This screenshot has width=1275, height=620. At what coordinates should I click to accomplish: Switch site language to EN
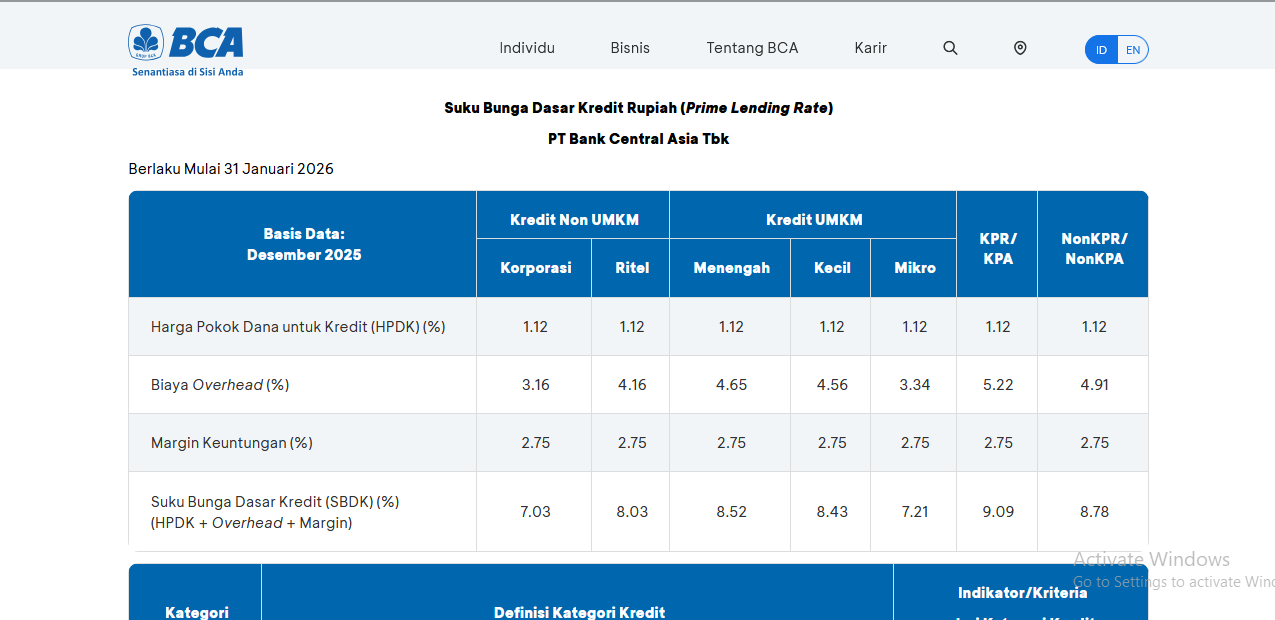(1133, 49)
